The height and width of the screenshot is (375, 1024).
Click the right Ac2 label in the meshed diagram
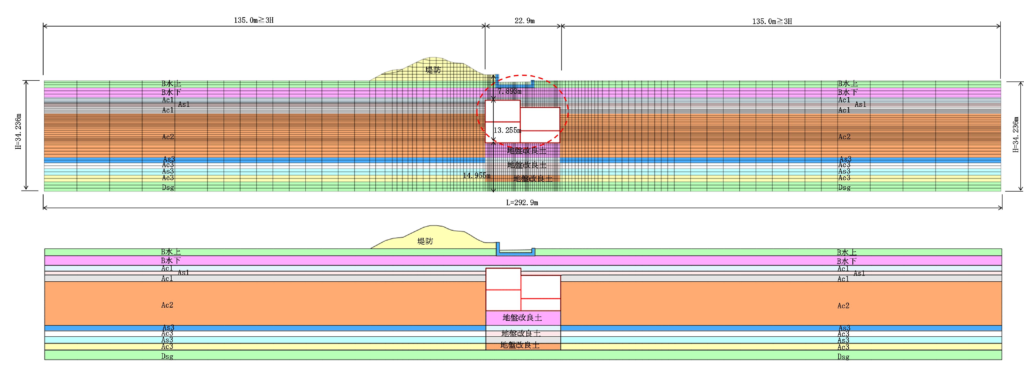(844, 137)
